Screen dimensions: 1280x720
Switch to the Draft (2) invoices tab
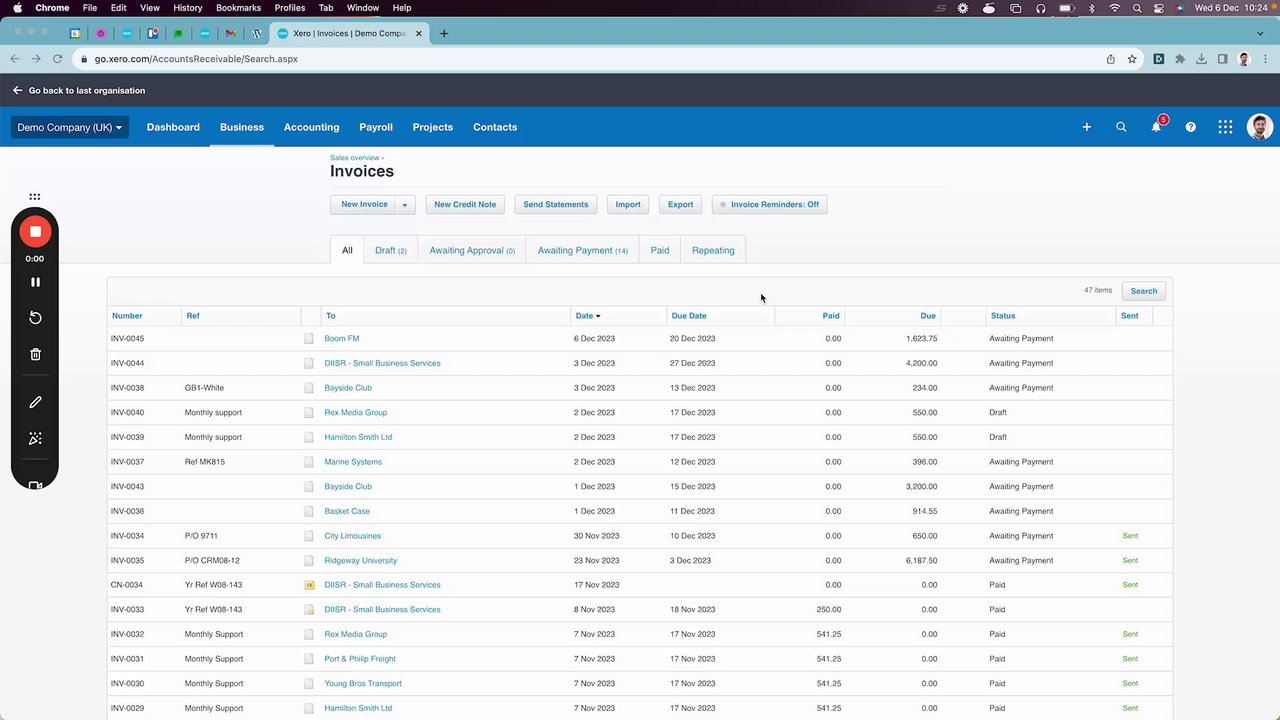(x=391, y=250)
